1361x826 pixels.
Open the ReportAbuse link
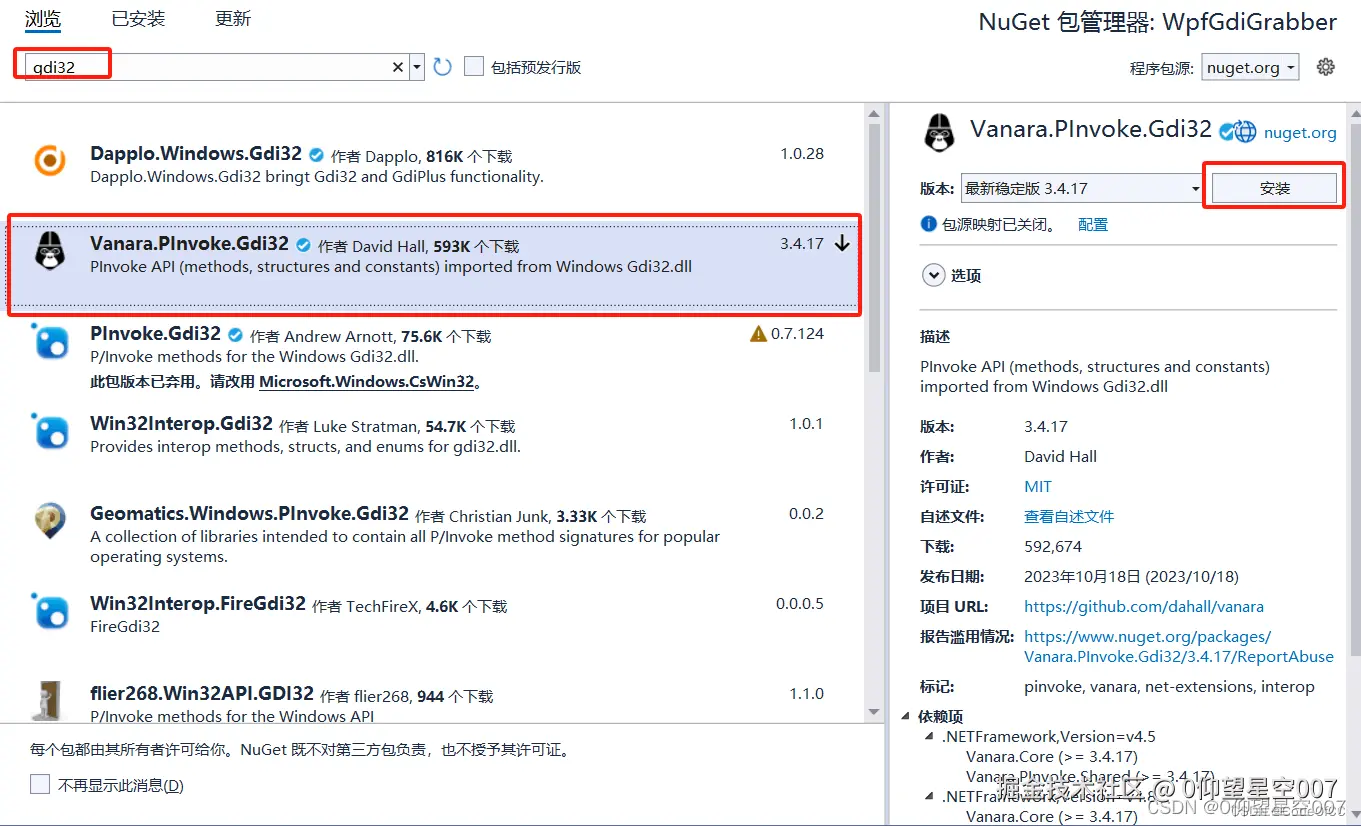(1179, 646)
